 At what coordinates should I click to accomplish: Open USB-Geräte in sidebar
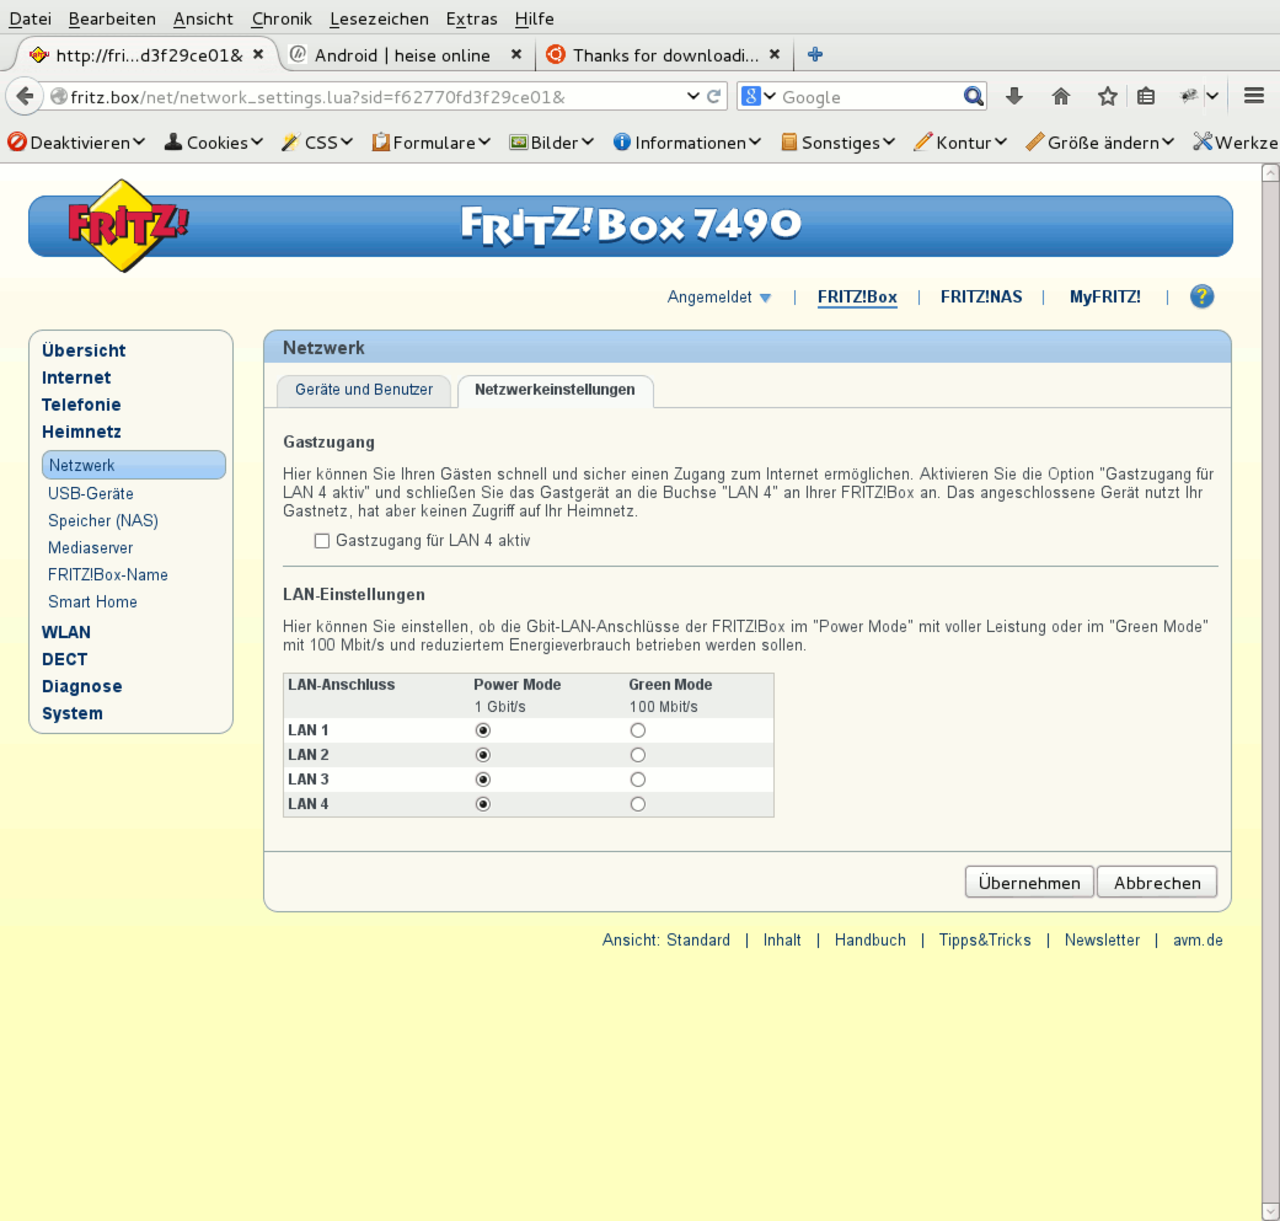click(91, 494)
